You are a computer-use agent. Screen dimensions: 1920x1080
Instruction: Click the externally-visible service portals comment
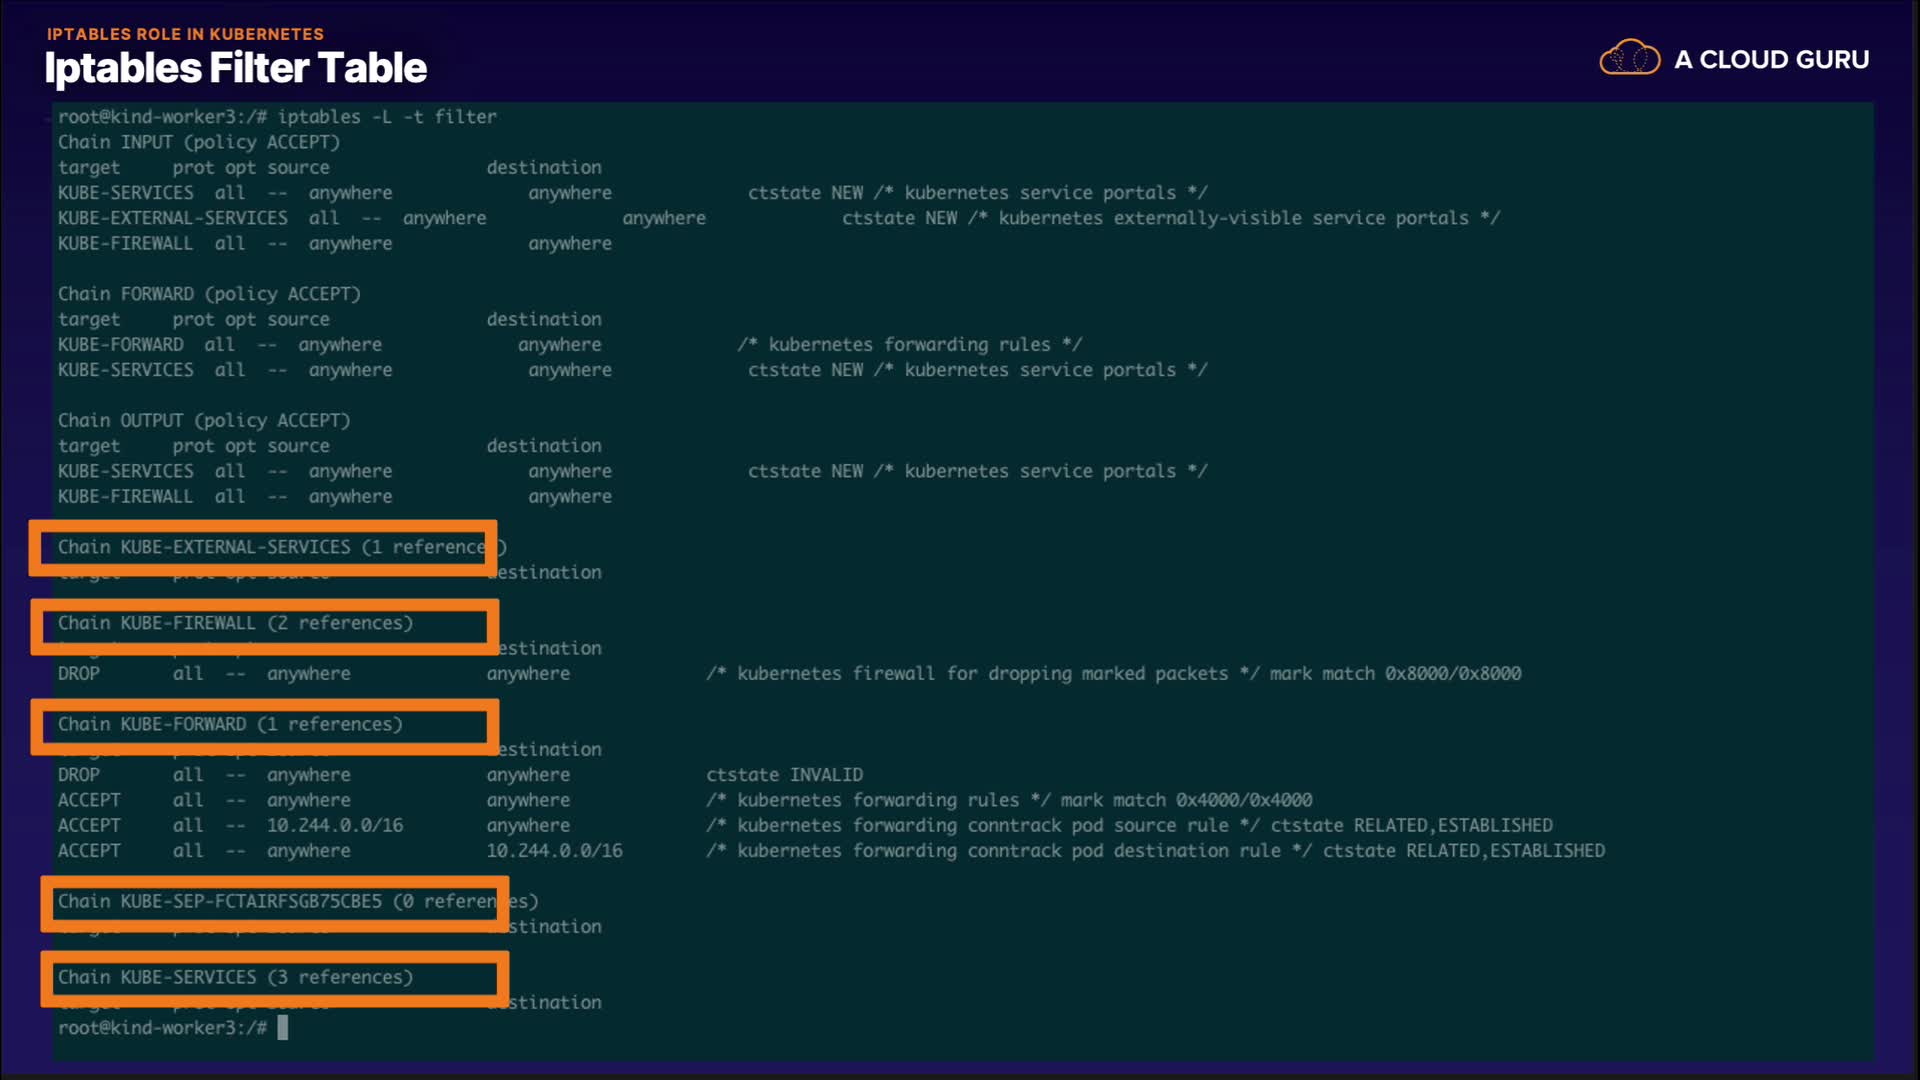click(1233, 218)
